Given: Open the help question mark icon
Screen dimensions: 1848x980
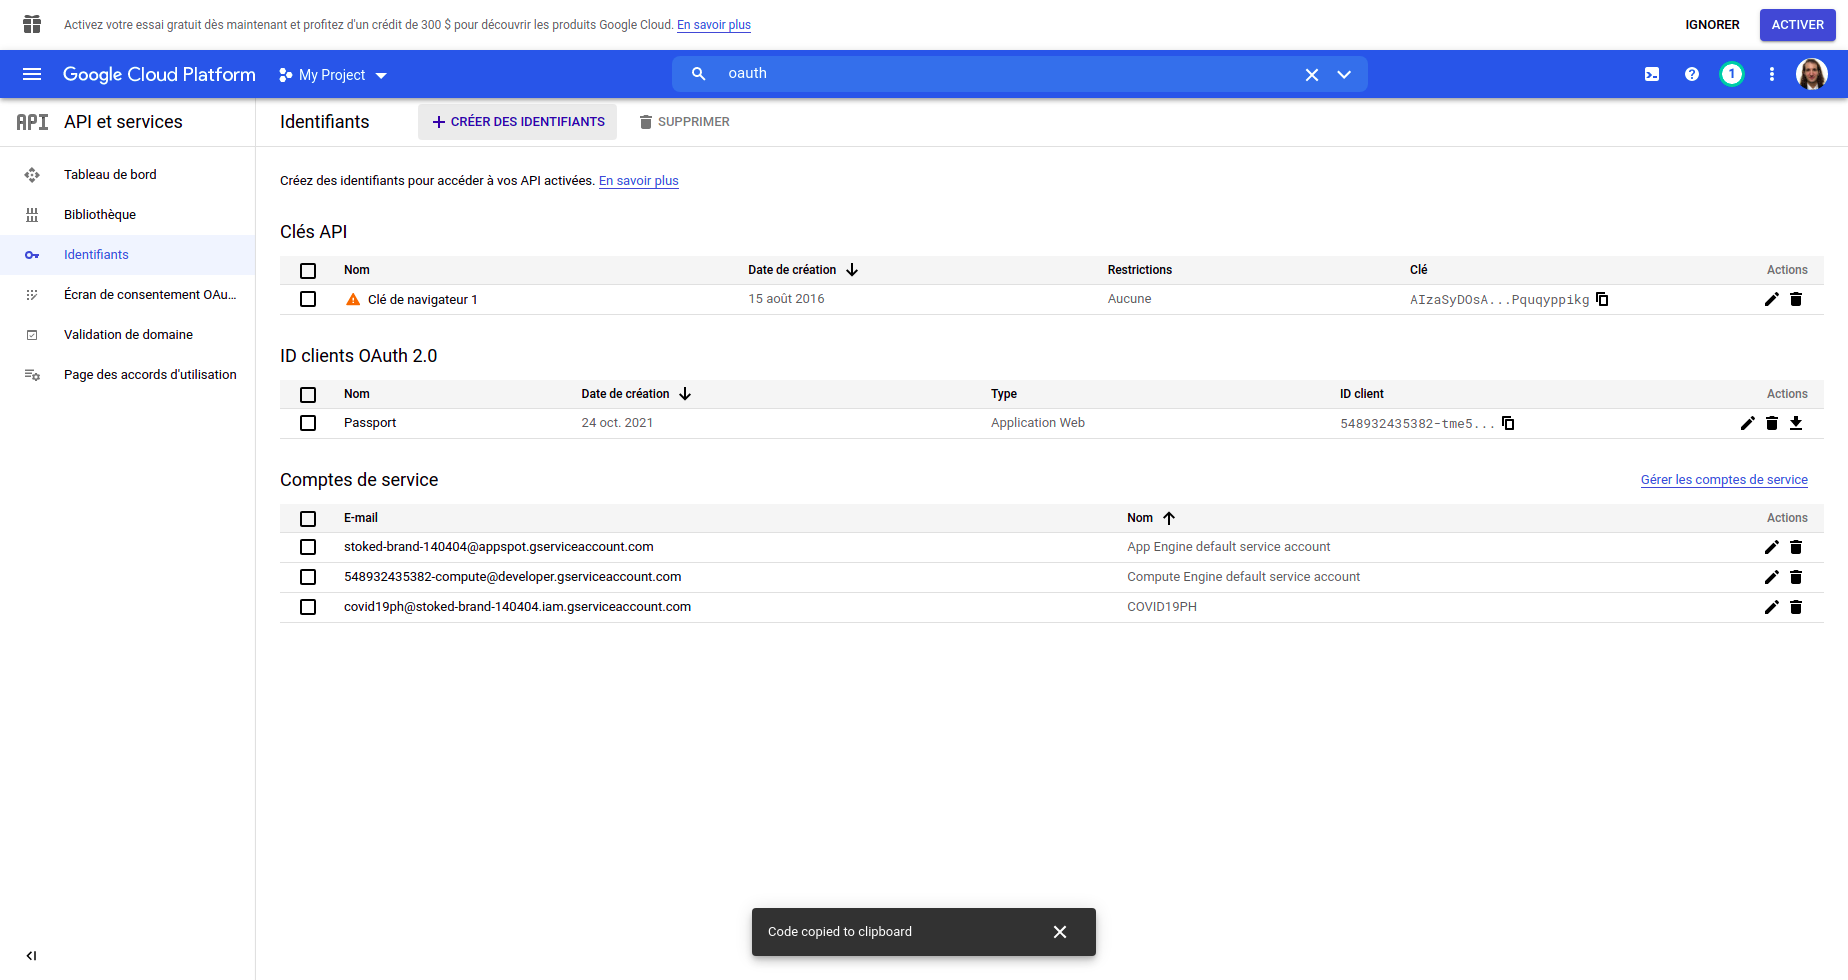Looking at the screenshot, I should click(1692, 74).
